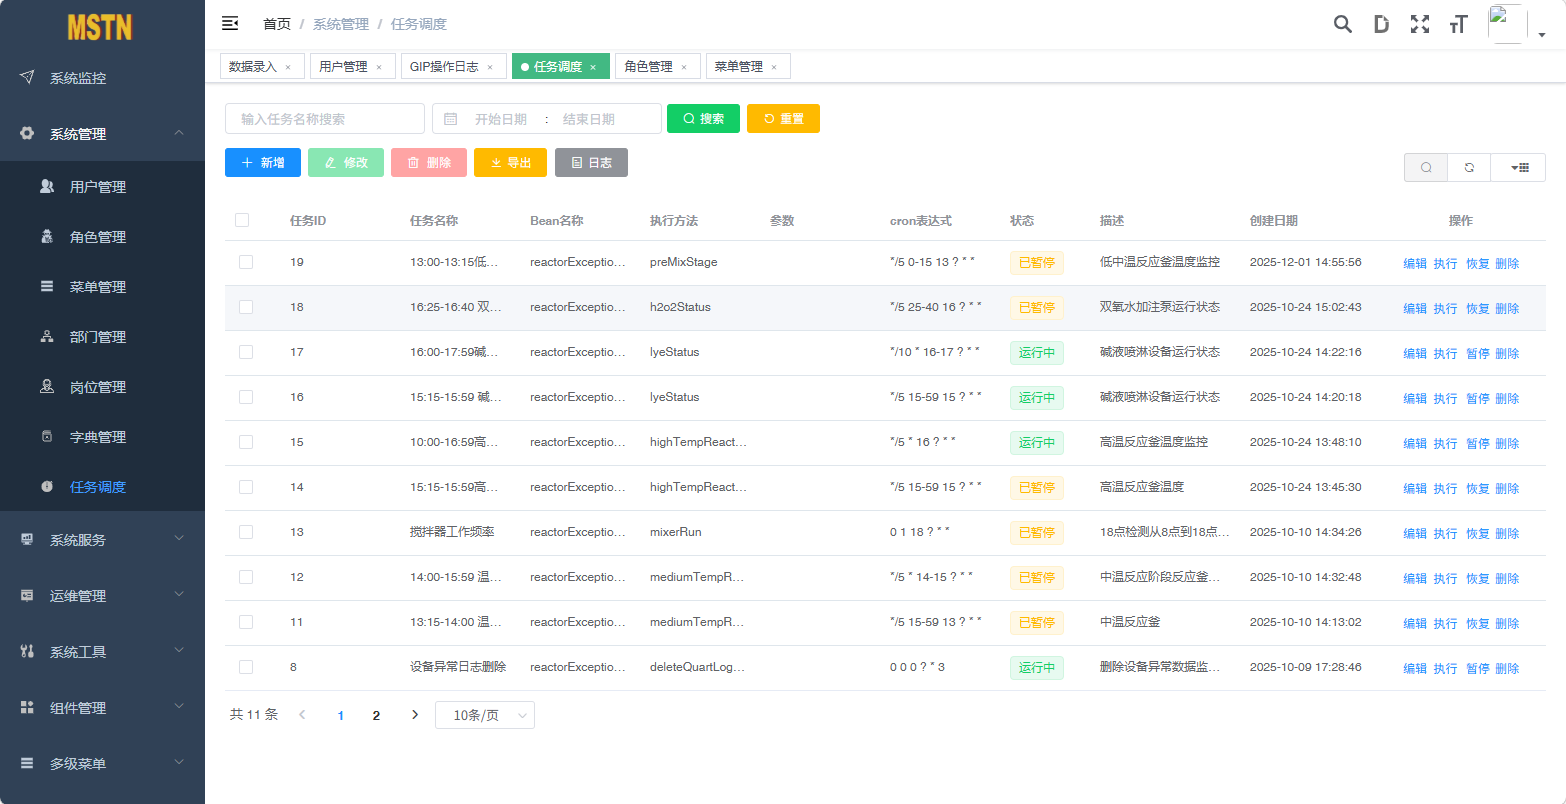Image resolution: width=1566 pixels, height=804 pixels.
Task: Close the GIP操作日志 tab
Action: [490, 68]
